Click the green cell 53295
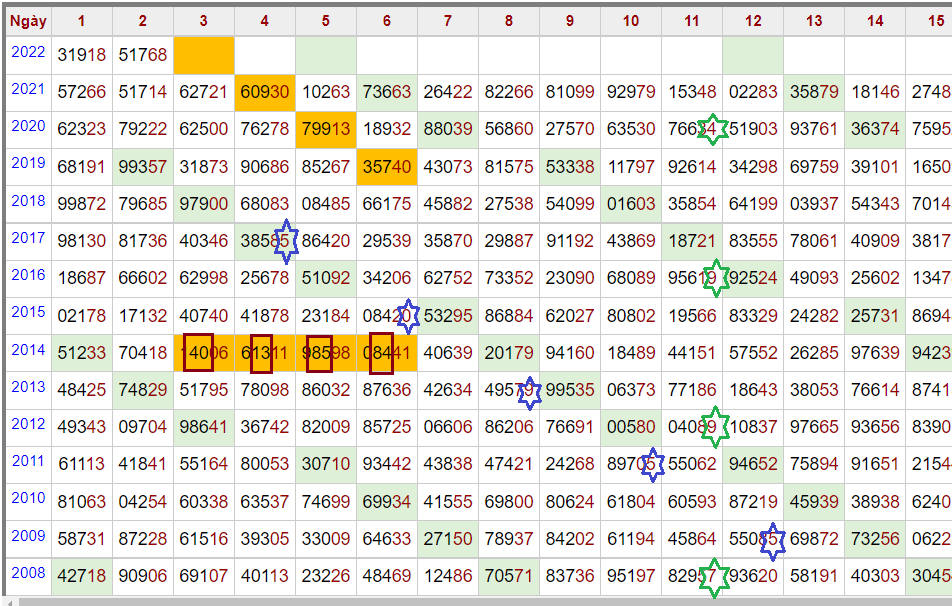The height and width of the screenshot is (606, 952). [x=447, y=316]
